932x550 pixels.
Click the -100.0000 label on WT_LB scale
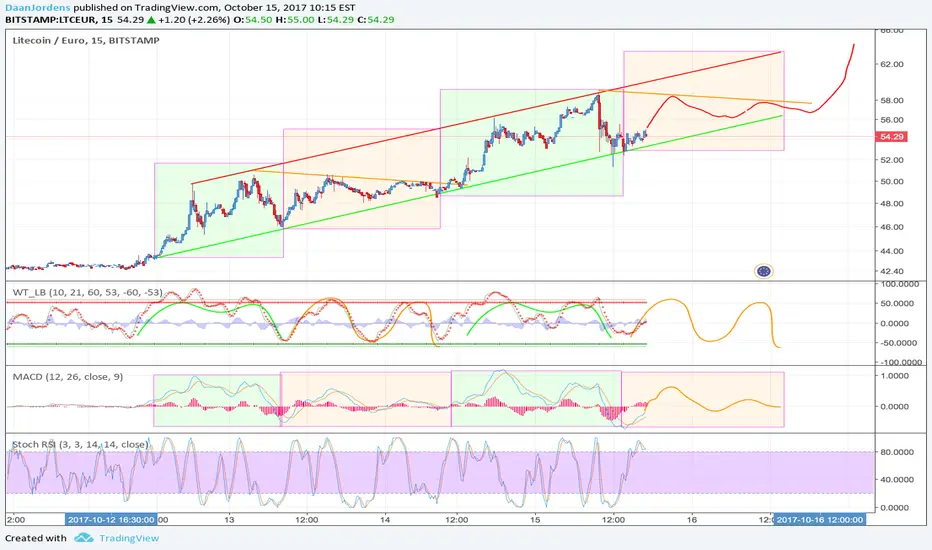(899, 362)
